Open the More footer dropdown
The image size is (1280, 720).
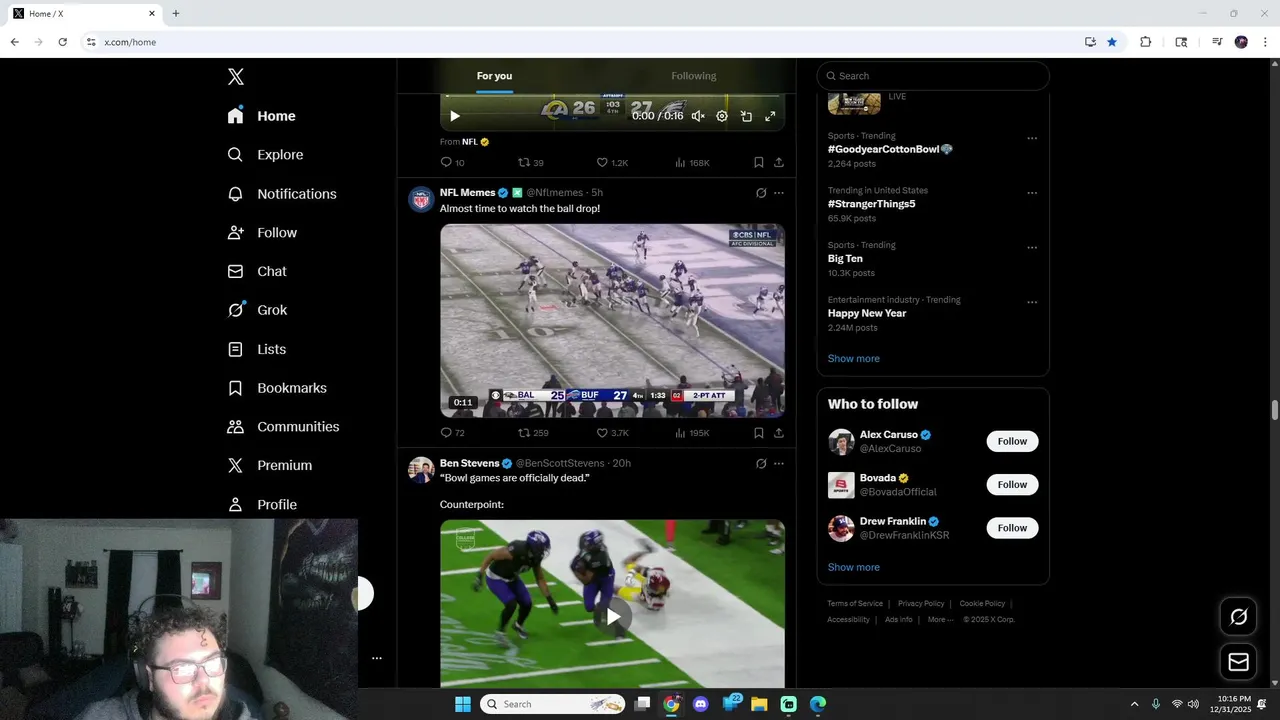940,619
